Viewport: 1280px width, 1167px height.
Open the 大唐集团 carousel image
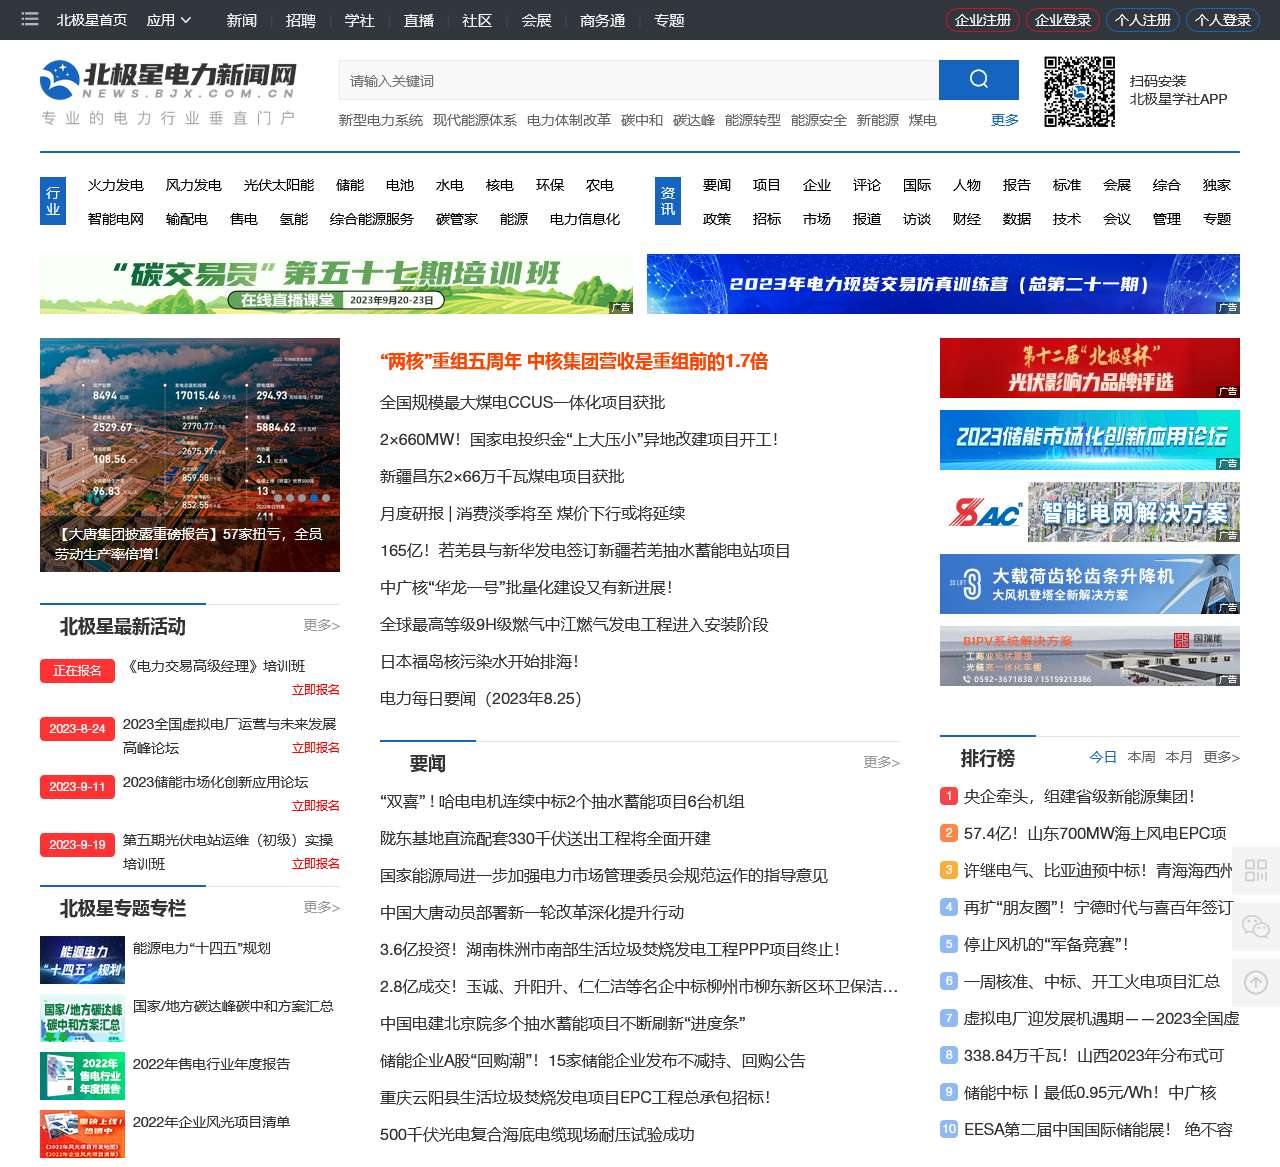coord(190,455)
